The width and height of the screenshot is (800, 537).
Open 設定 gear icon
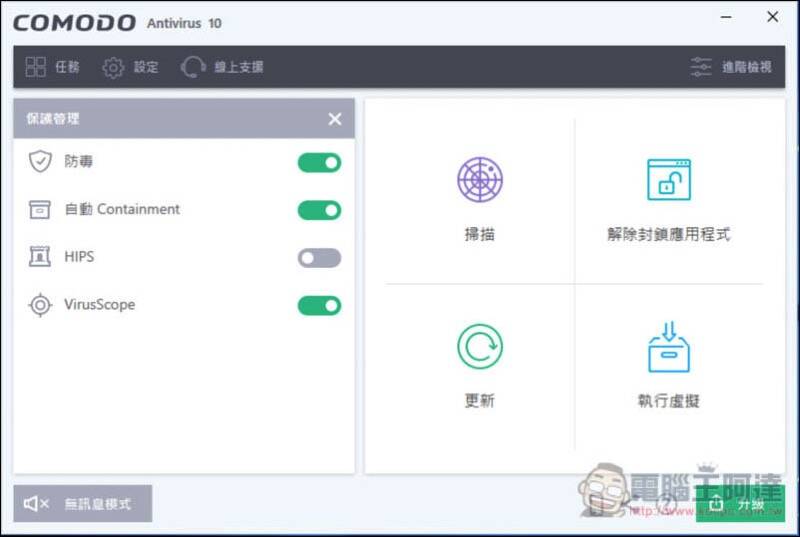coord(113,67)
